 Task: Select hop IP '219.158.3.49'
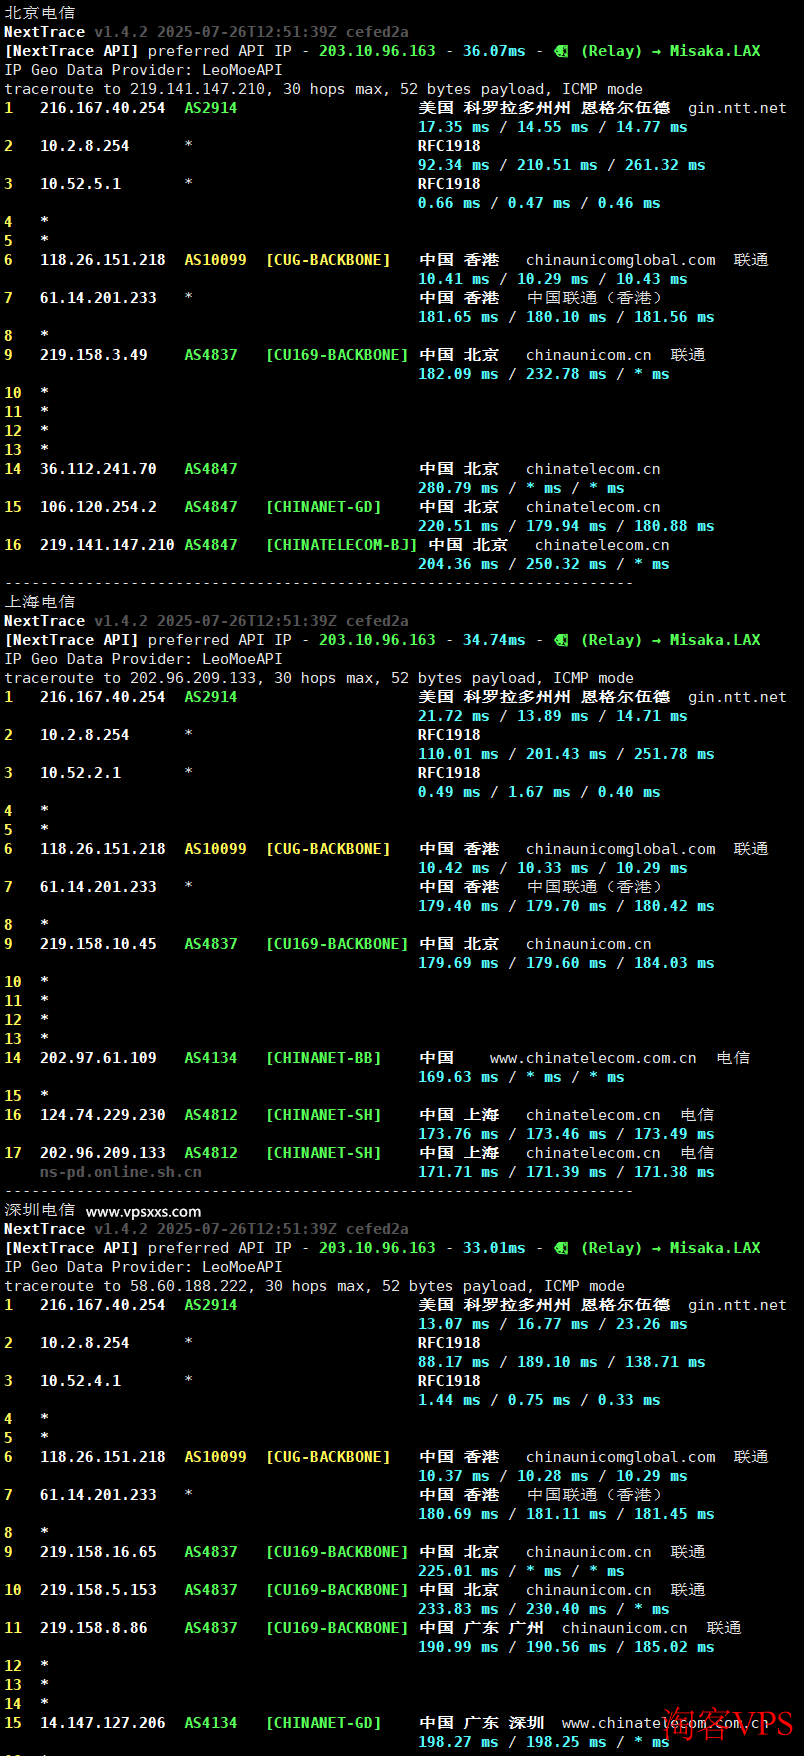[94, 355]
